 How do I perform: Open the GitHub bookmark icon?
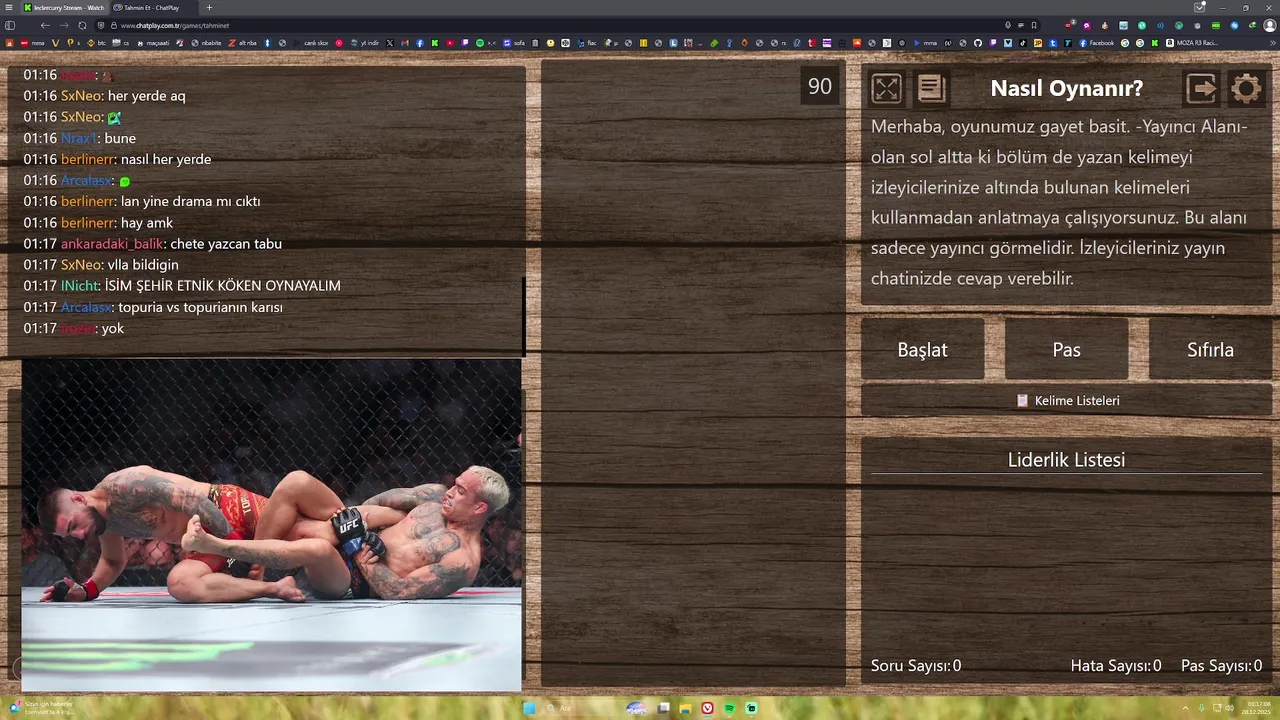(x=977, y=43)
